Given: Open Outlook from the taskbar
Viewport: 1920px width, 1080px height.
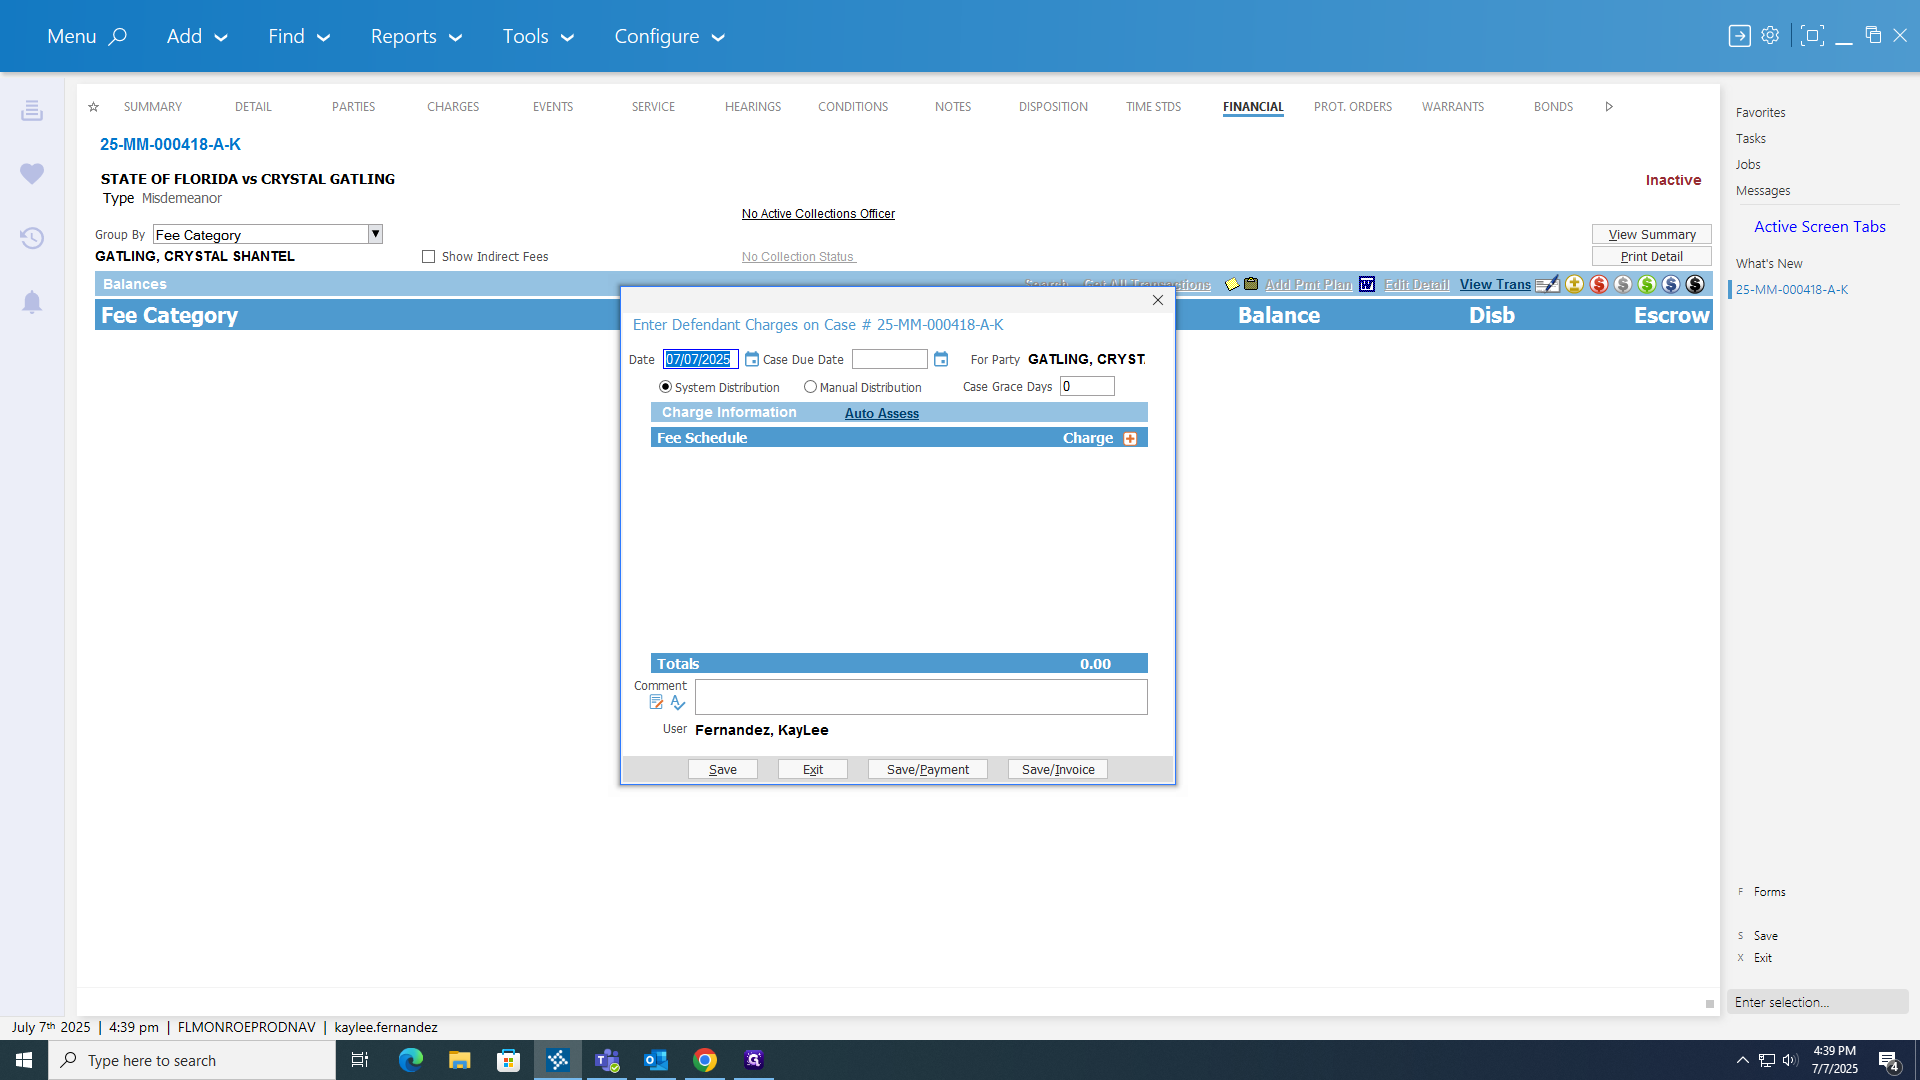Looking at the screenshot, I should 656,1060.
